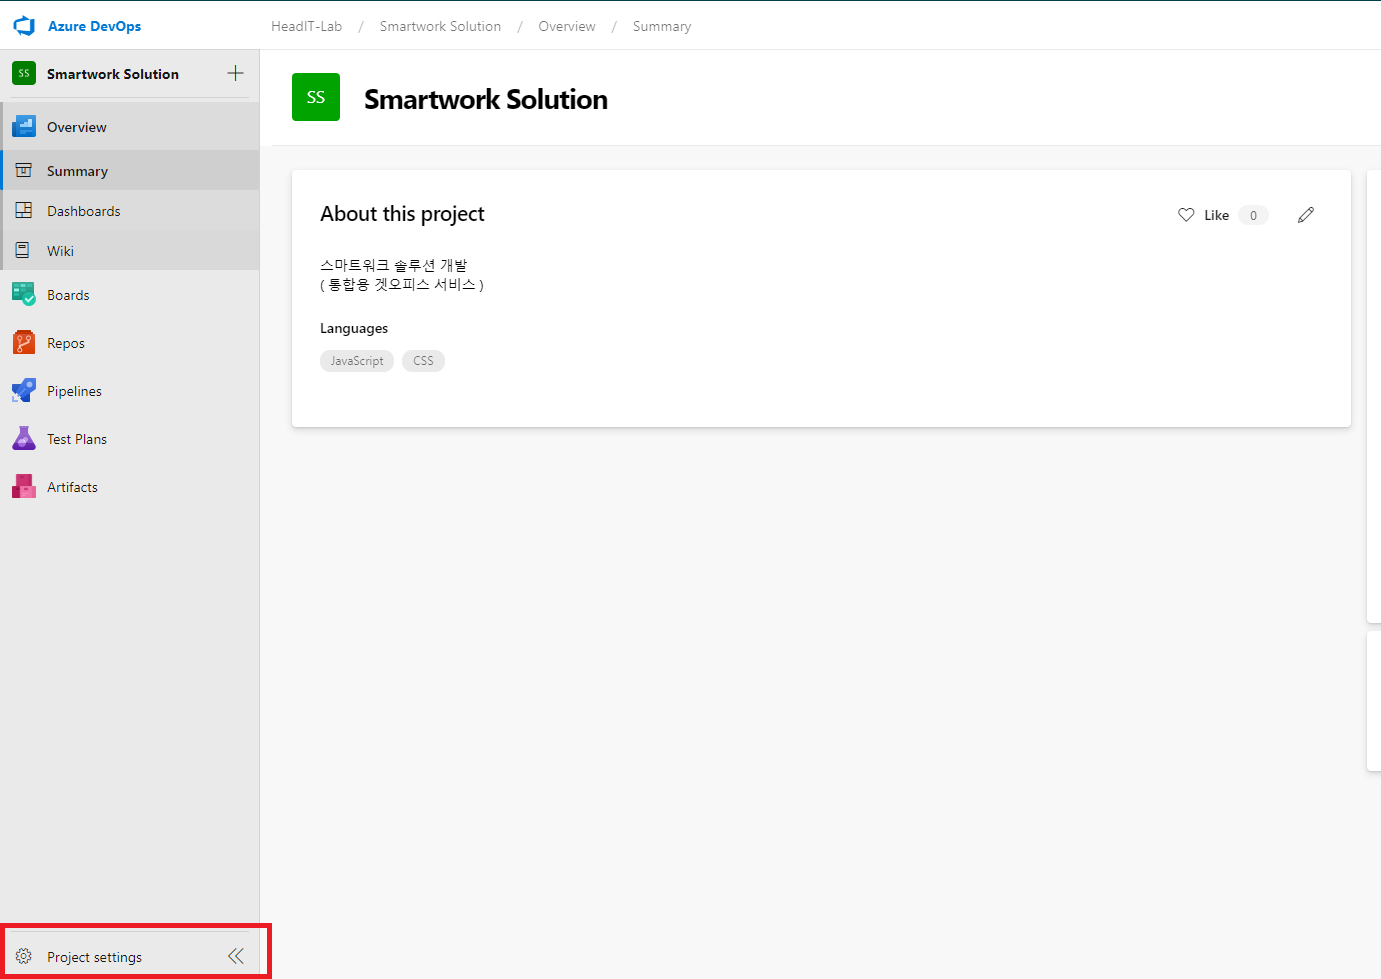The width and height of the screenshot is (1381, 979).
Task: Open the Azure DevOps home link text
Action: pyautogui.click(x=94, y=26)
